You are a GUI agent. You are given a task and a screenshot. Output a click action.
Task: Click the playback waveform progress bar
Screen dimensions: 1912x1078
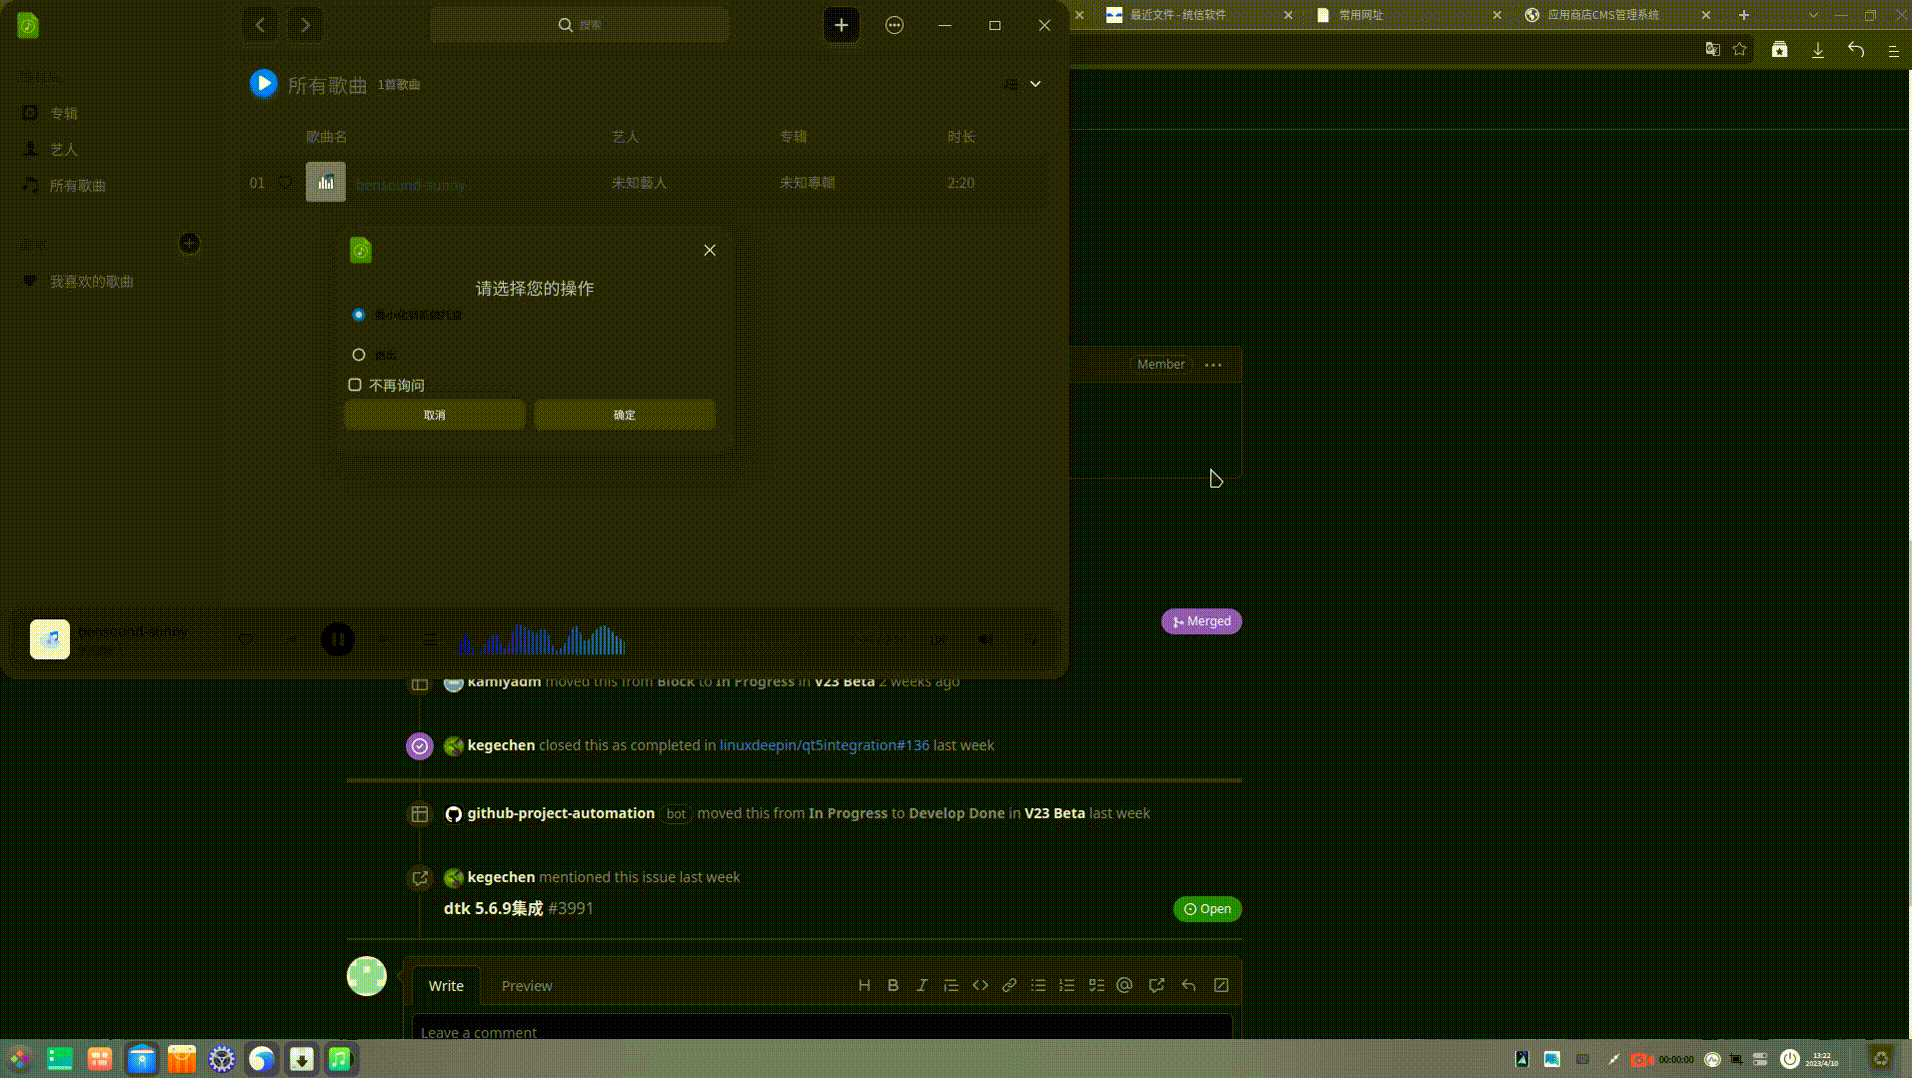point(541,639)
